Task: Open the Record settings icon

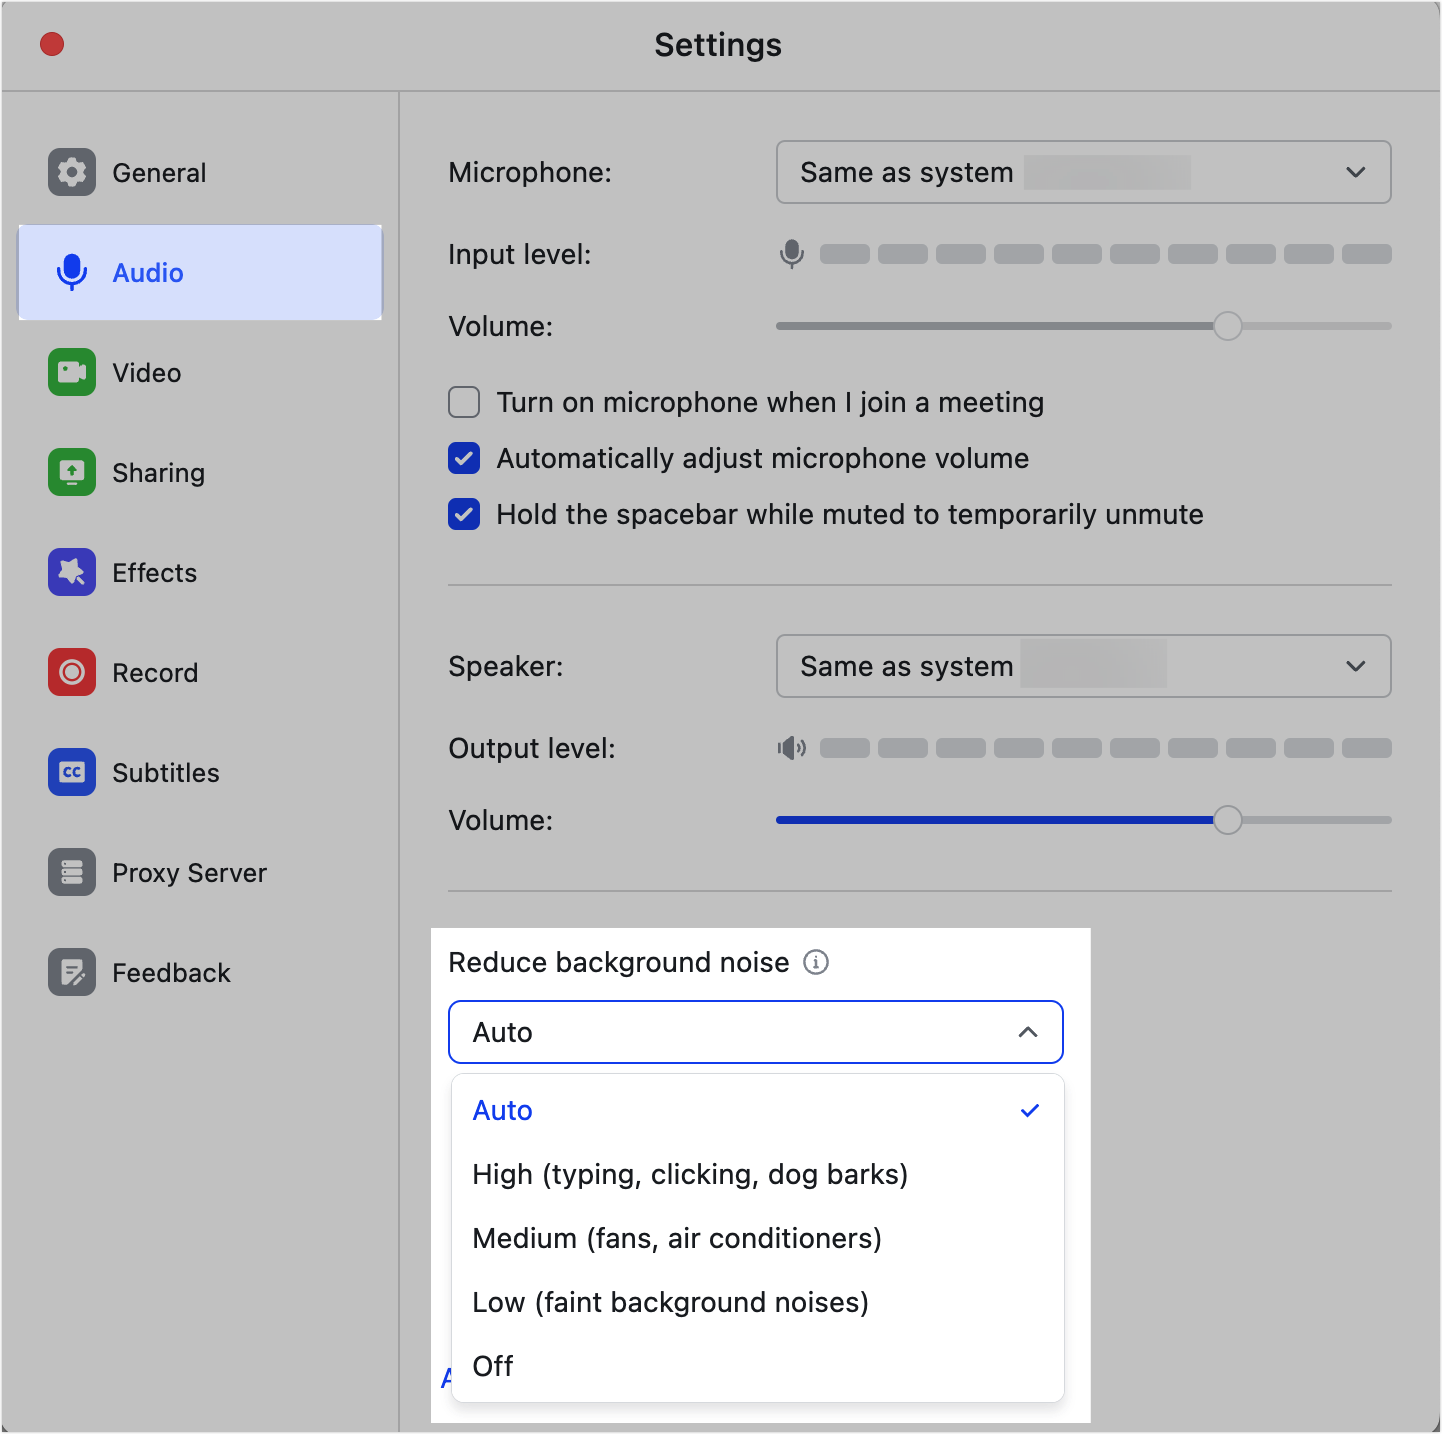Action: tap(72, 673)
